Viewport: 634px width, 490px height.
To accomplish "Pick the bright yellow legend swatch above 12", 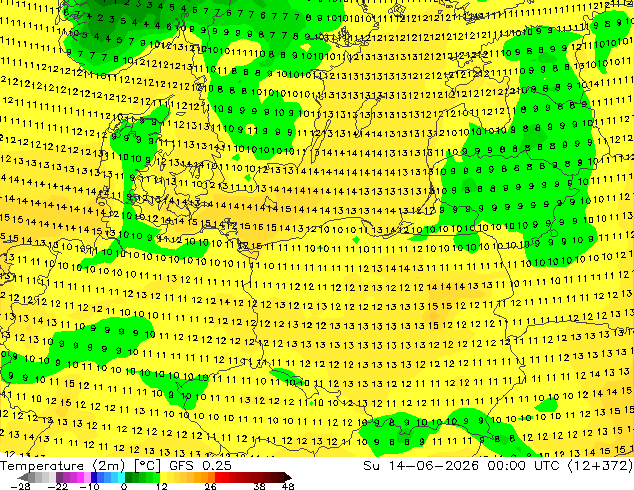I will (163, 477).
